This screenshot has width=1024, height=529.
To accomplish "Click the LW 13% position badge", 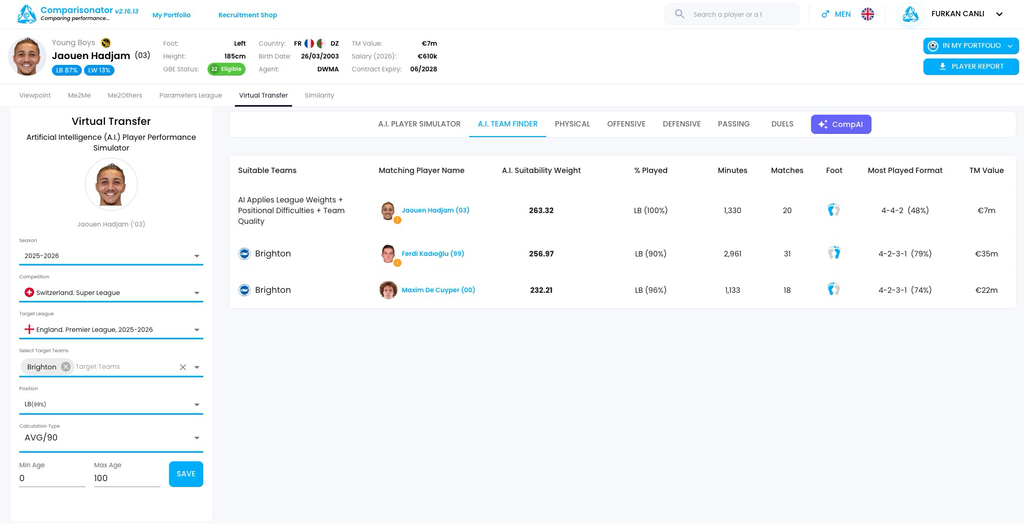I will [99, 70].
